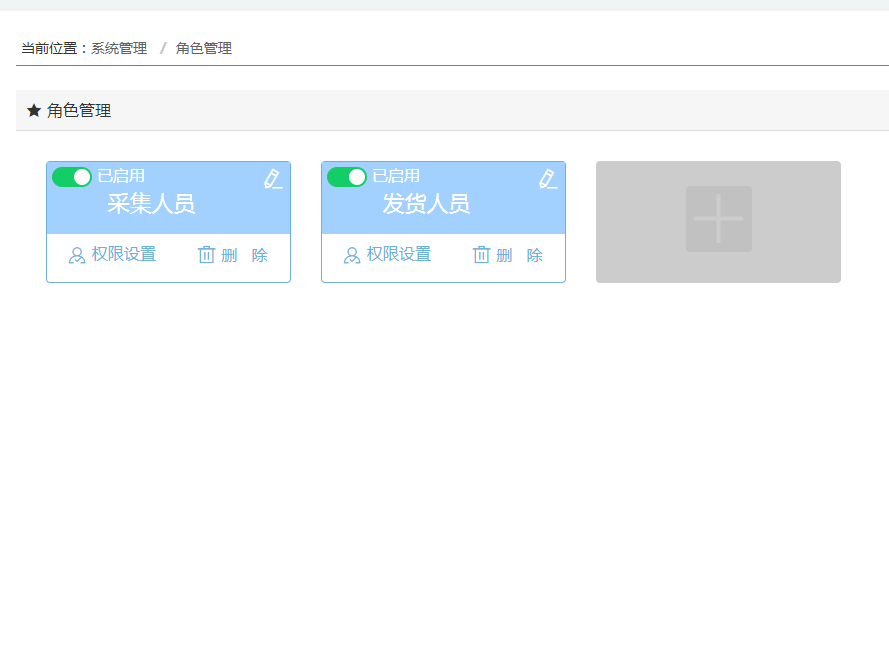The height and width of the screenshot is (647, 889).
Task: Add a new role with plus card
Action: 718,222
